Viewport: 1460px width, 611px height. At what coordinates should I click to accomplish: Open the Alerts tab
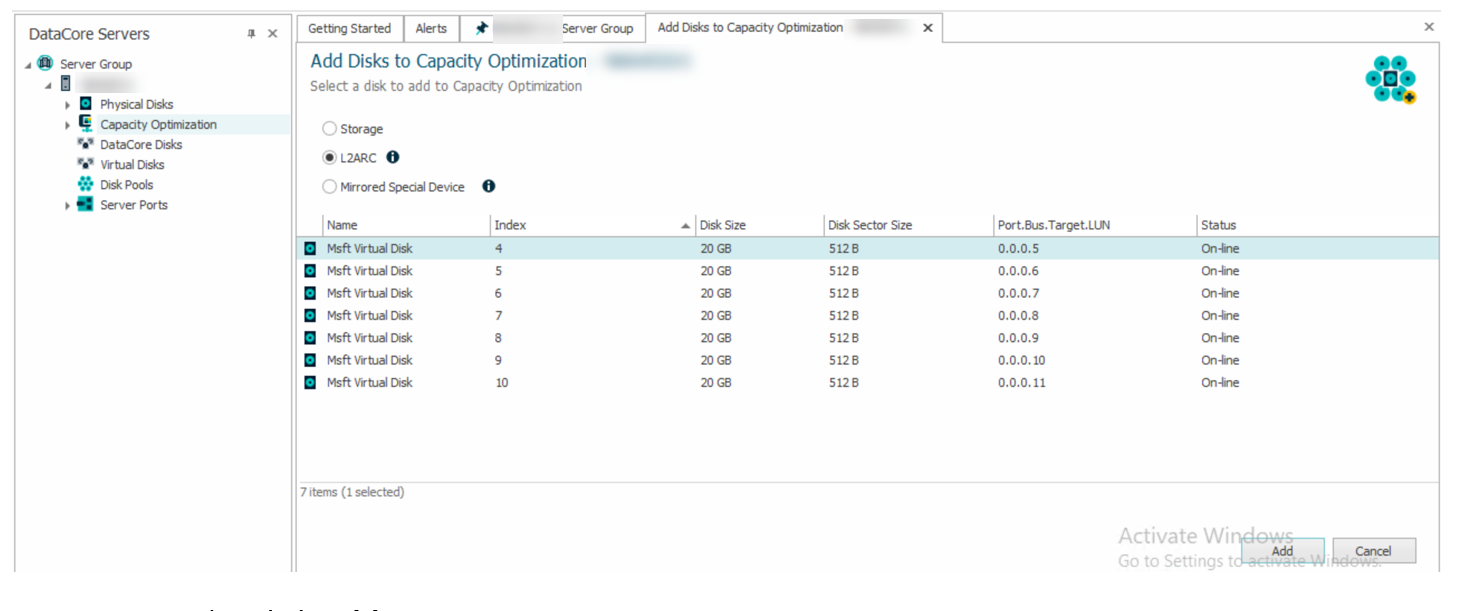431,29
